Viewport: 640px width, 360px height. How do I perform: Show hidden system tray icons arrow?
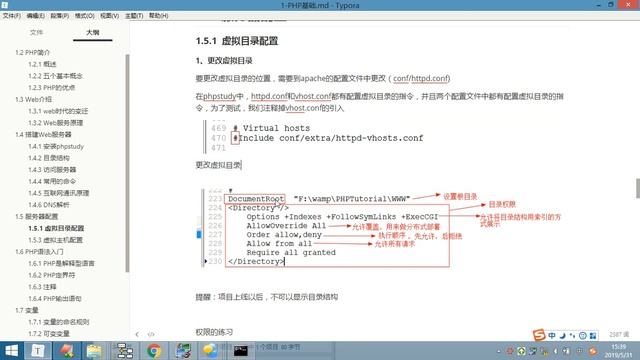[499, 351]
